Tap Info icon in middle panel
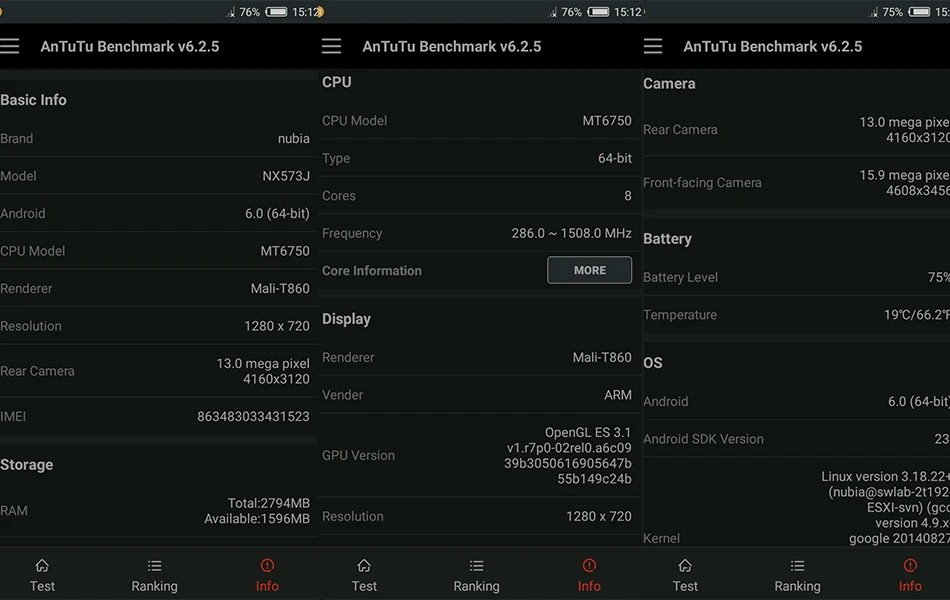The height and width of the screenshot is (600, 950). click(x=589, y=565)
